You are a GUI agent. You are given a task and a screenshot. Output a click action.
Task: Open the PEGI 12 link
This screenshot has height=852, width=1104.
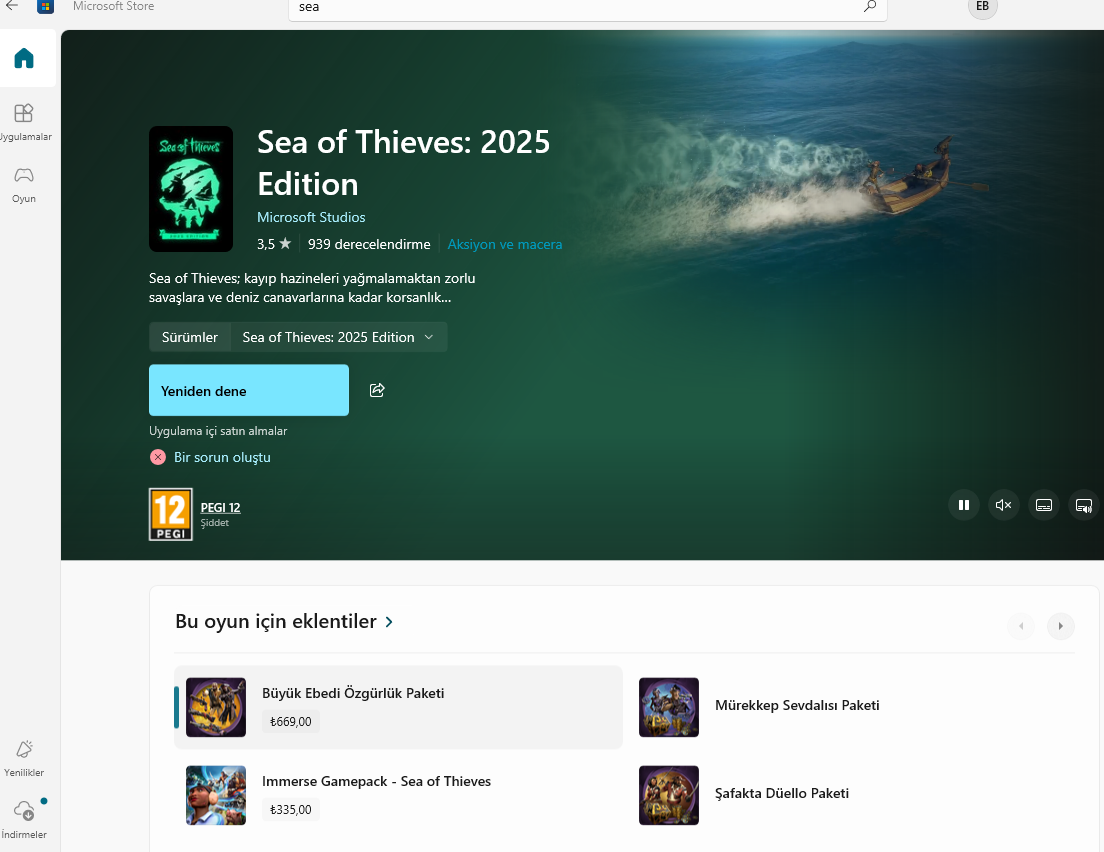pos(220,508)
